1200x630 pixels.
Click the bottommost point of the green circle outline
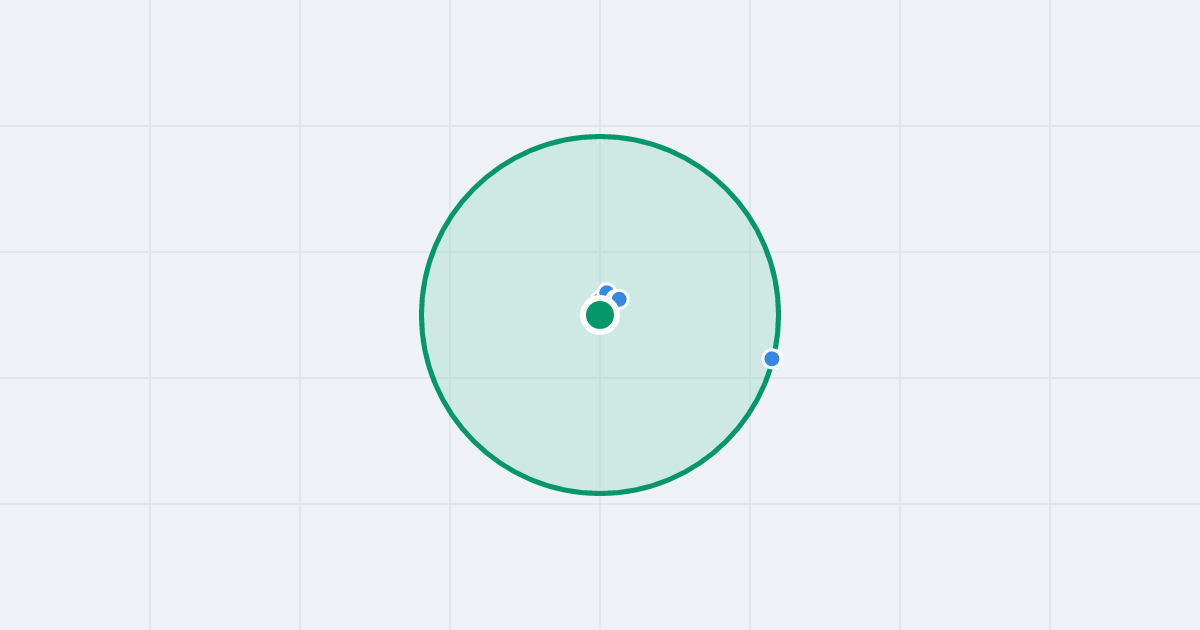click(x=600, y=492)
